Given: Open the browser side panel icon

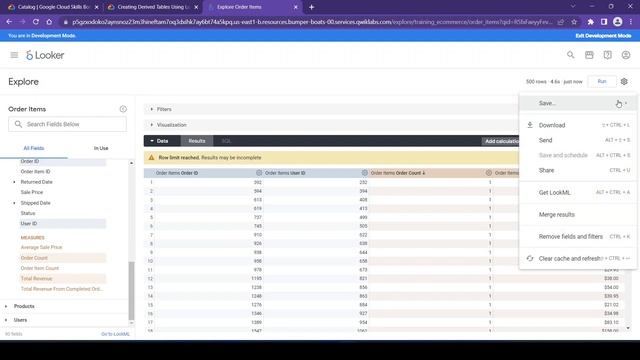Looking at the screenshot, I should click(604, 22).
